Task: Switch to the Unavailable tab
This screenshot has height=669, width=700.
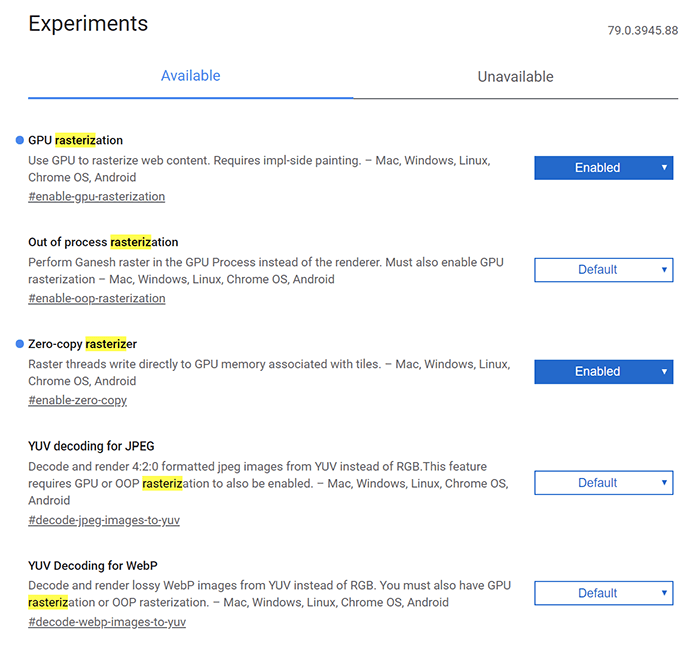Action: [x=516, y=77]
